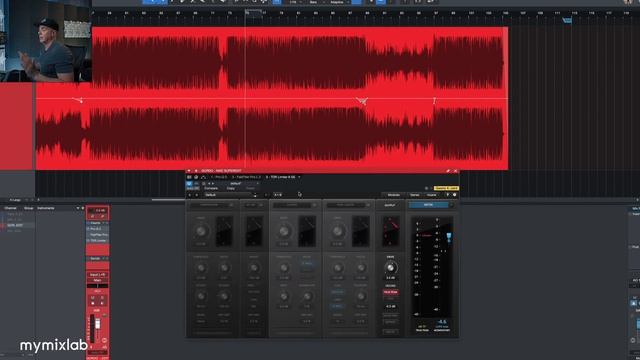Solo the red mixer channel
640x360 pixels.
pyautogui.click(x=102, y=298)
